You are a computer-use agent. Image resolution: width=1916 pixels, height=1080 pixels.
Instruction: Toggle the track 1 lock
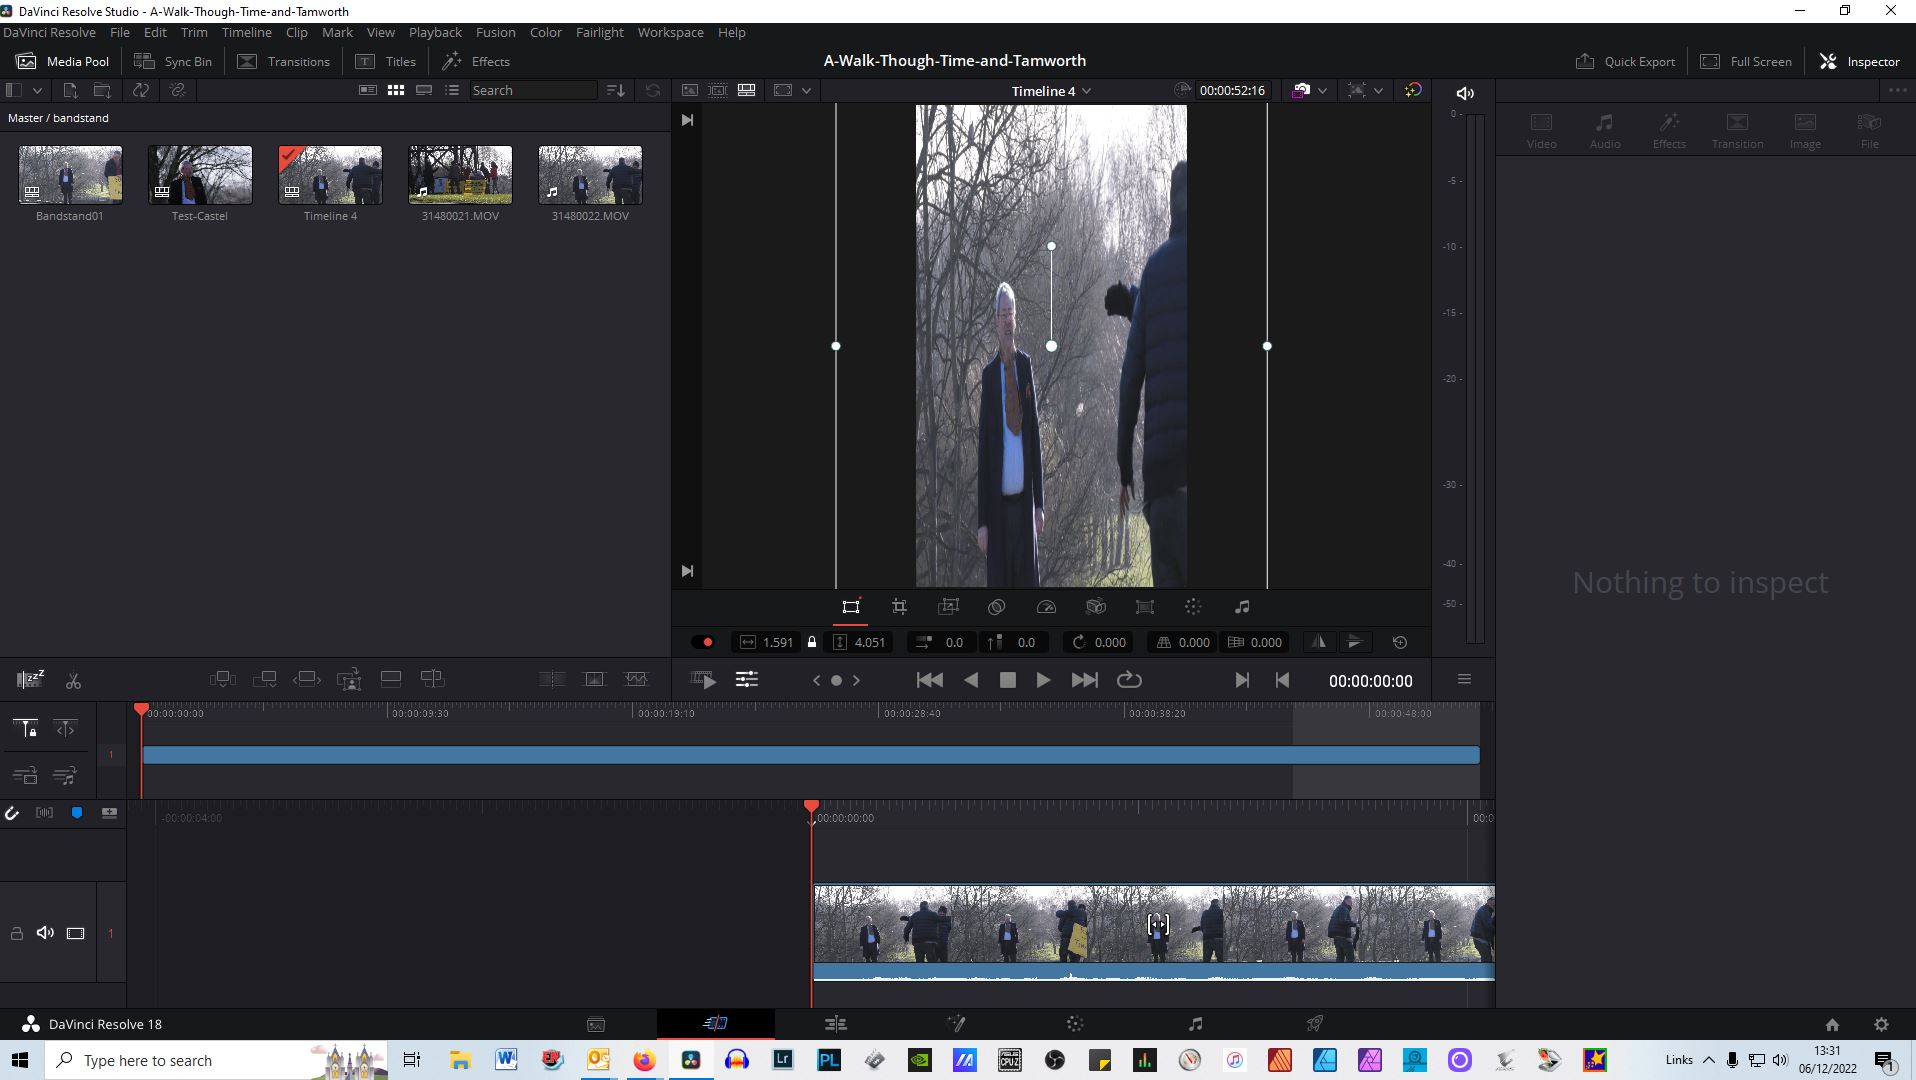(x=16, y=933)
